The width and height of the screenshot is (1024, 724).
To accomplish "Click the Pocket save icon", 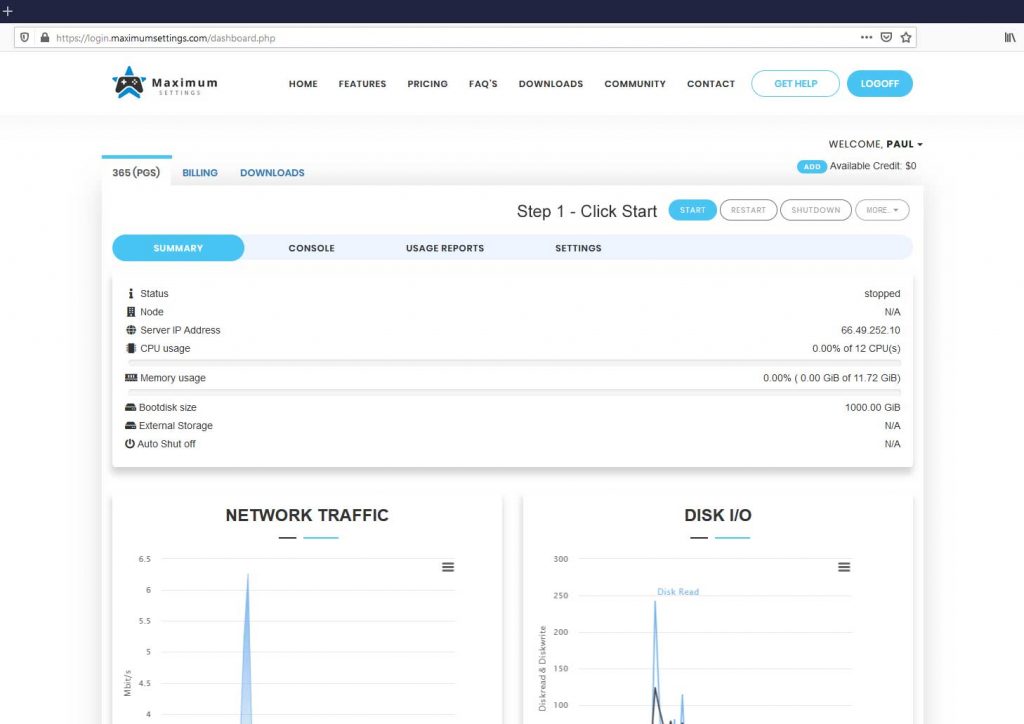I will click(886, 37).
